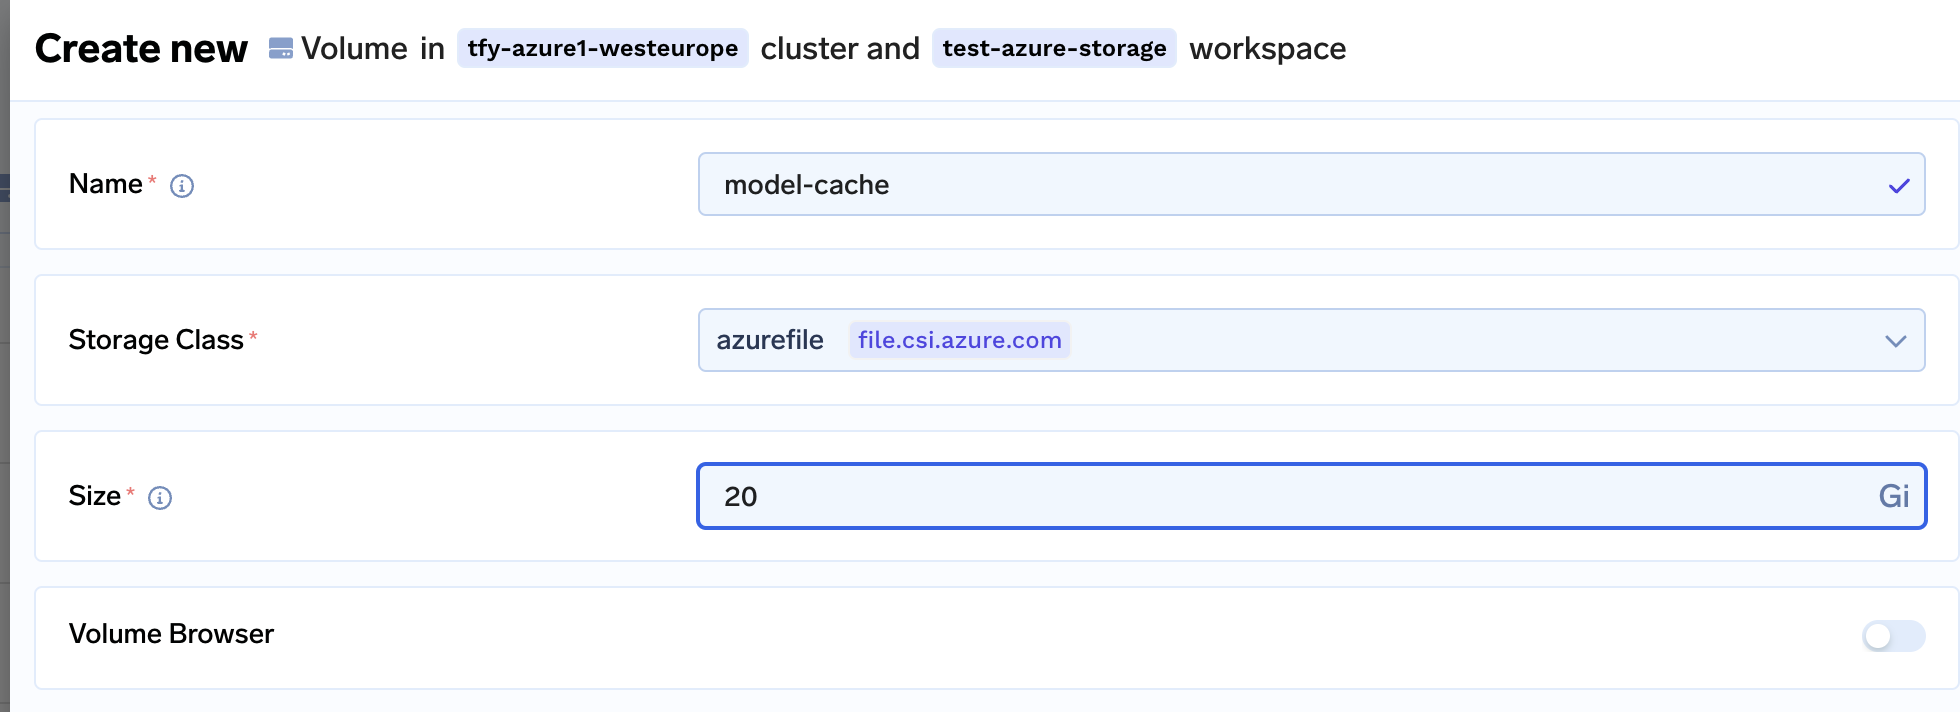Screen dimensions: 1960x712
Task: Click the Gi unit suffix
Action: [x=1893, y=496]
